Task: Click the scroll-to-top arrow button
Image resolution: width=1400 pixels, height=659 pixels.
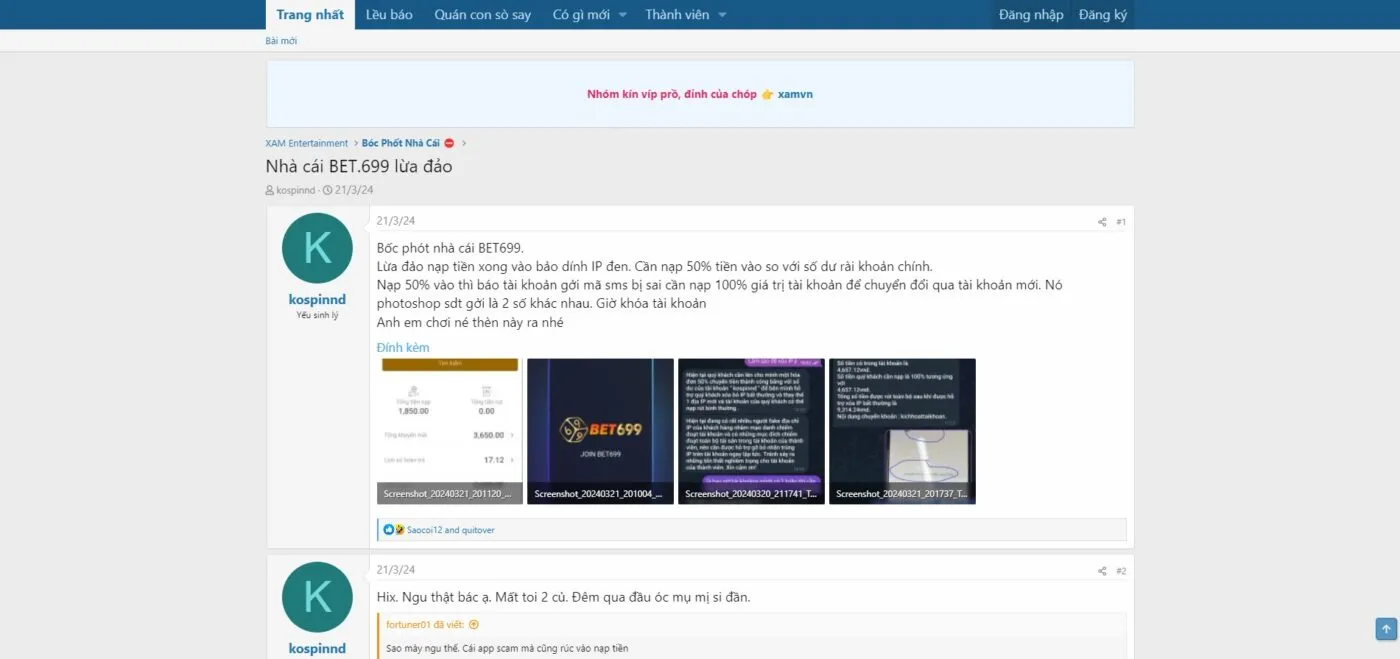Action: [x=1386, y=629]
